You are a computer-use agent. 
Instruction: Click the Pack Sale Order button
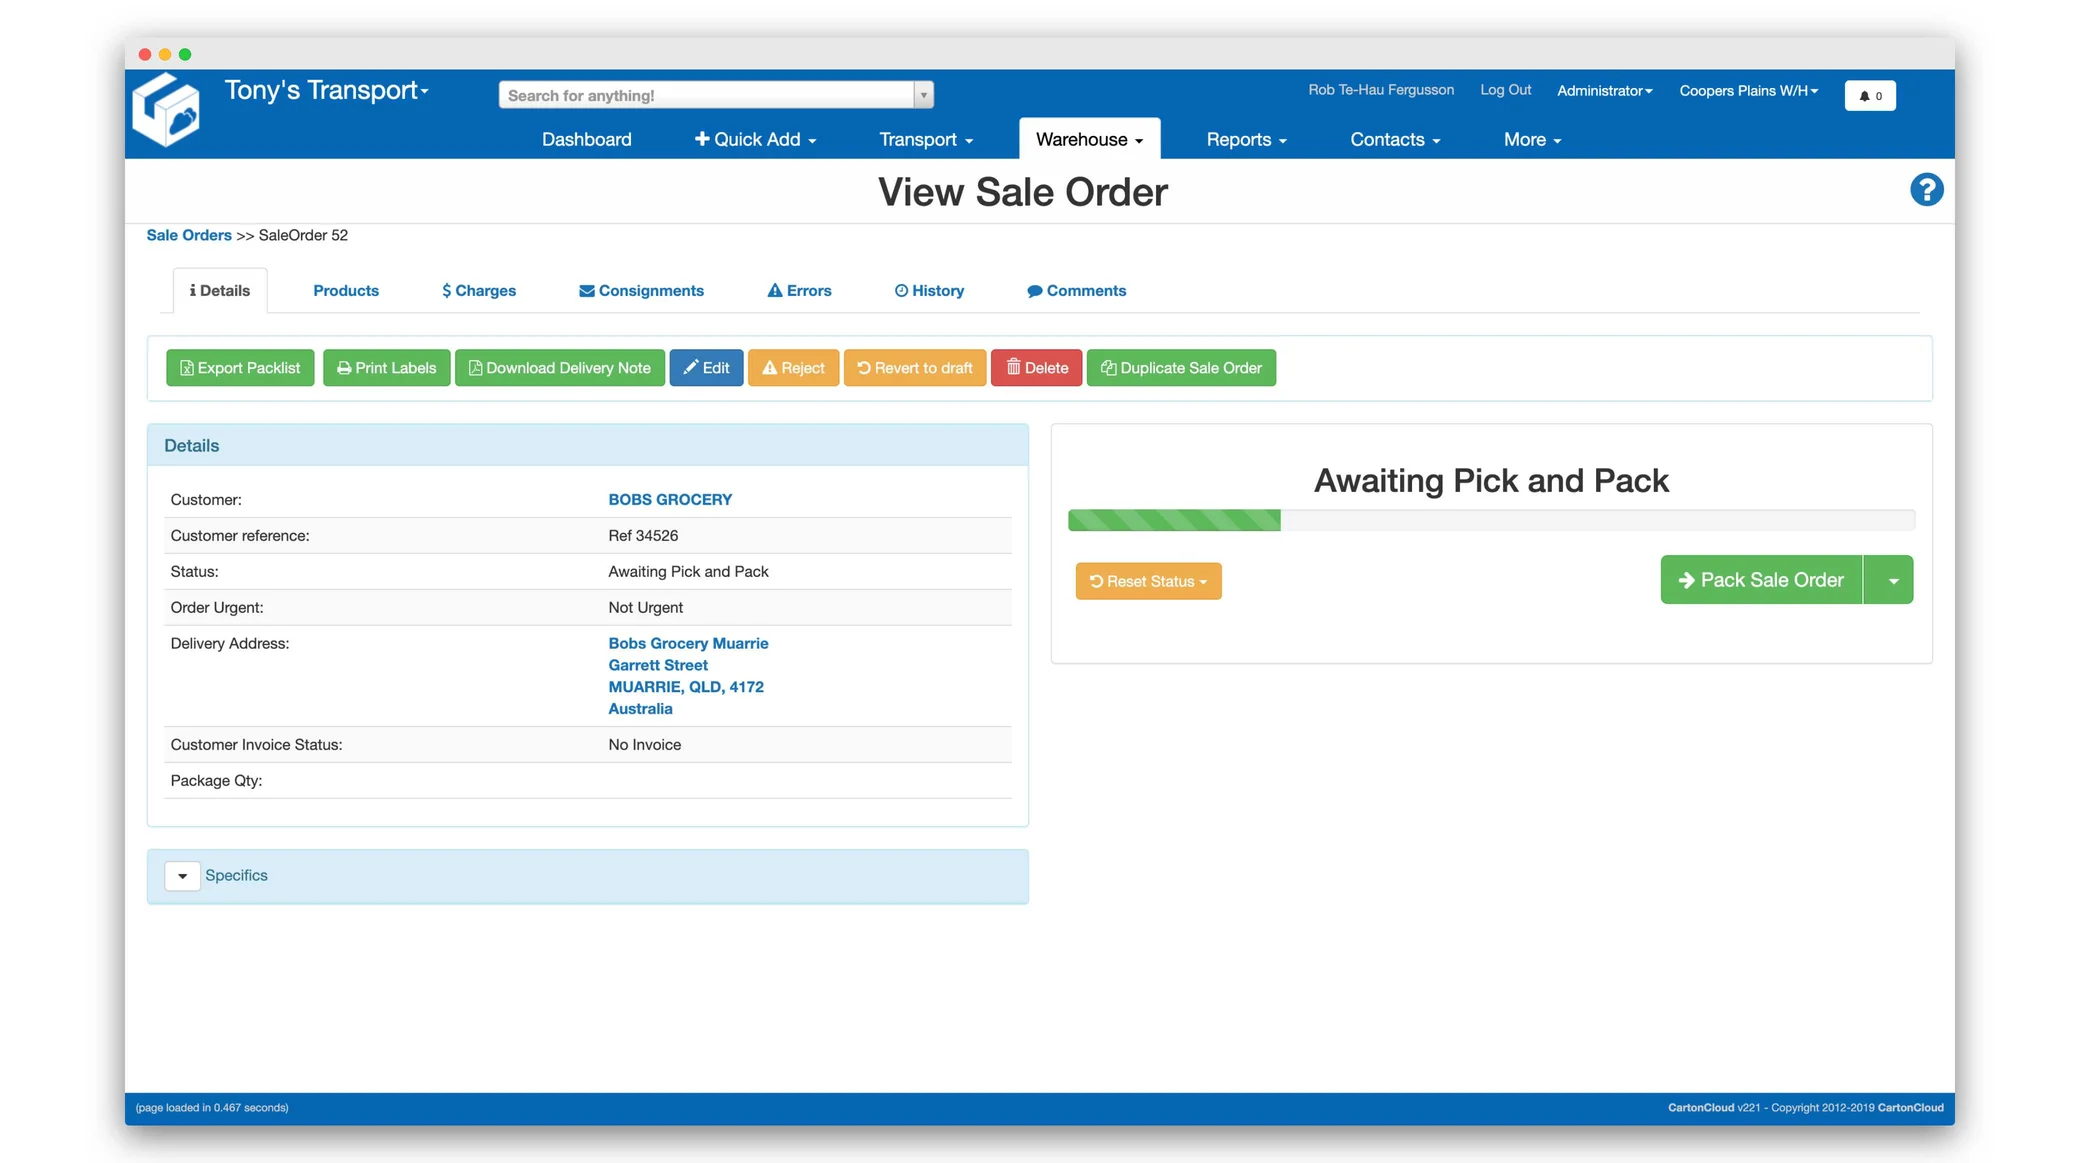1761,580
